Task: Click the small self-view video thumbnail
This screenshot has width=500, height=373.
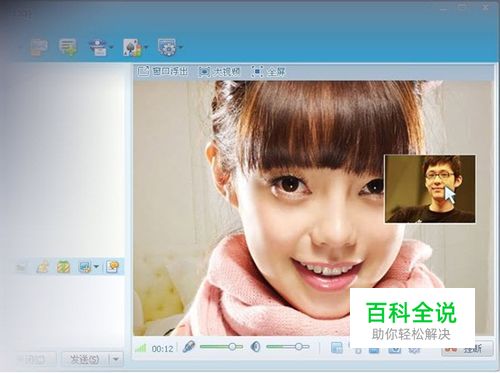Action: 430,189
